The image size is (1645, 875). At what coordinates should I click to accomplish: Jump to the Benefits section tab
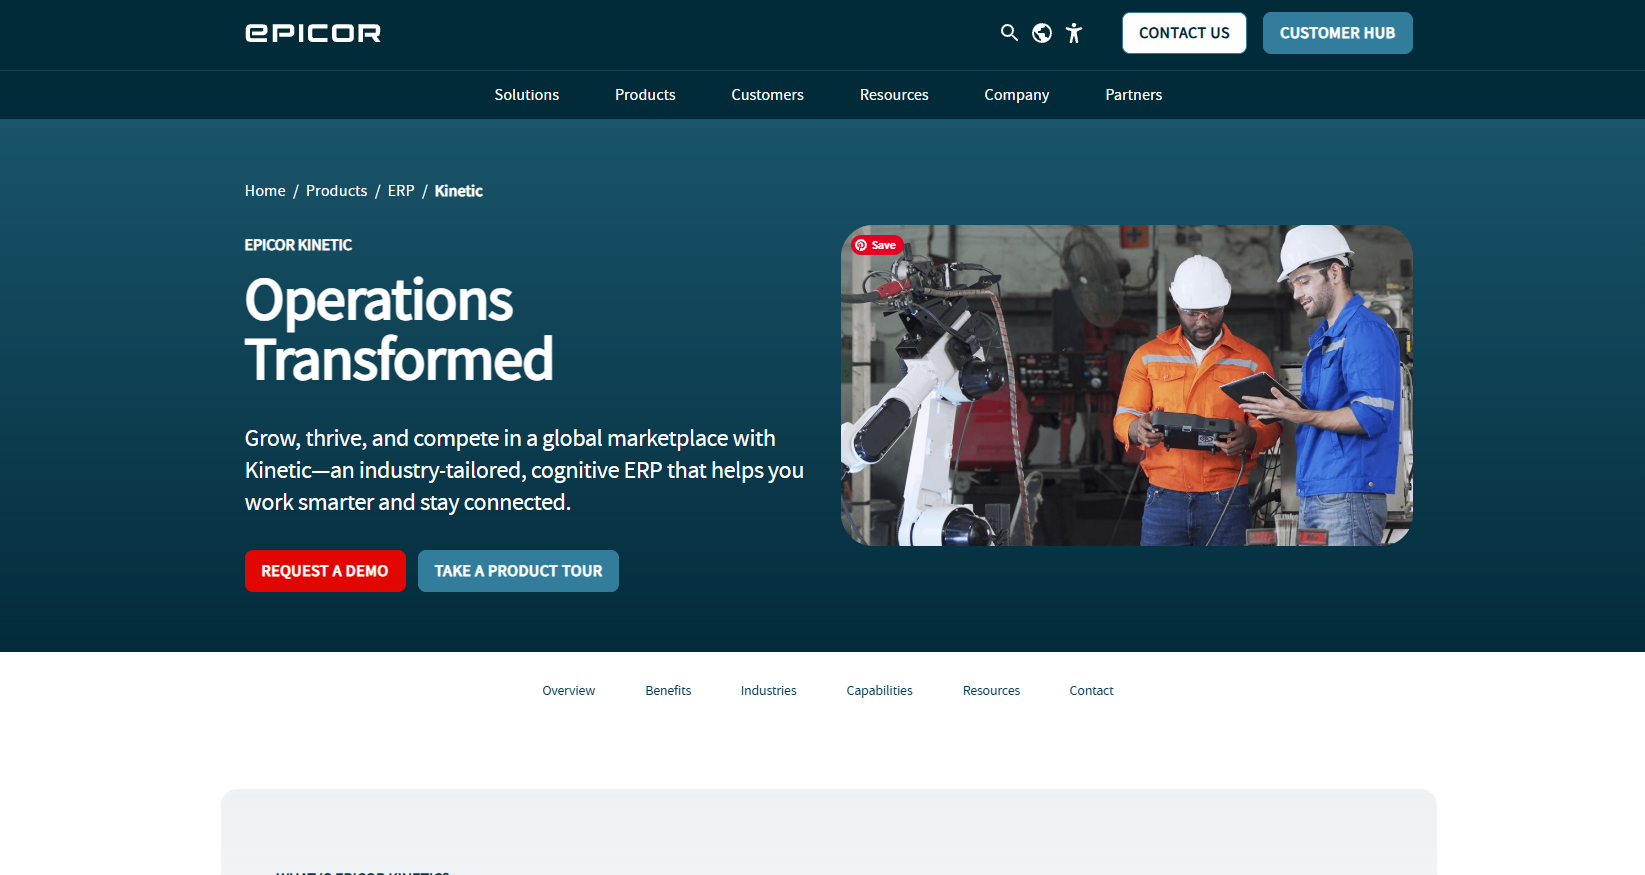(x=668, y=691)
